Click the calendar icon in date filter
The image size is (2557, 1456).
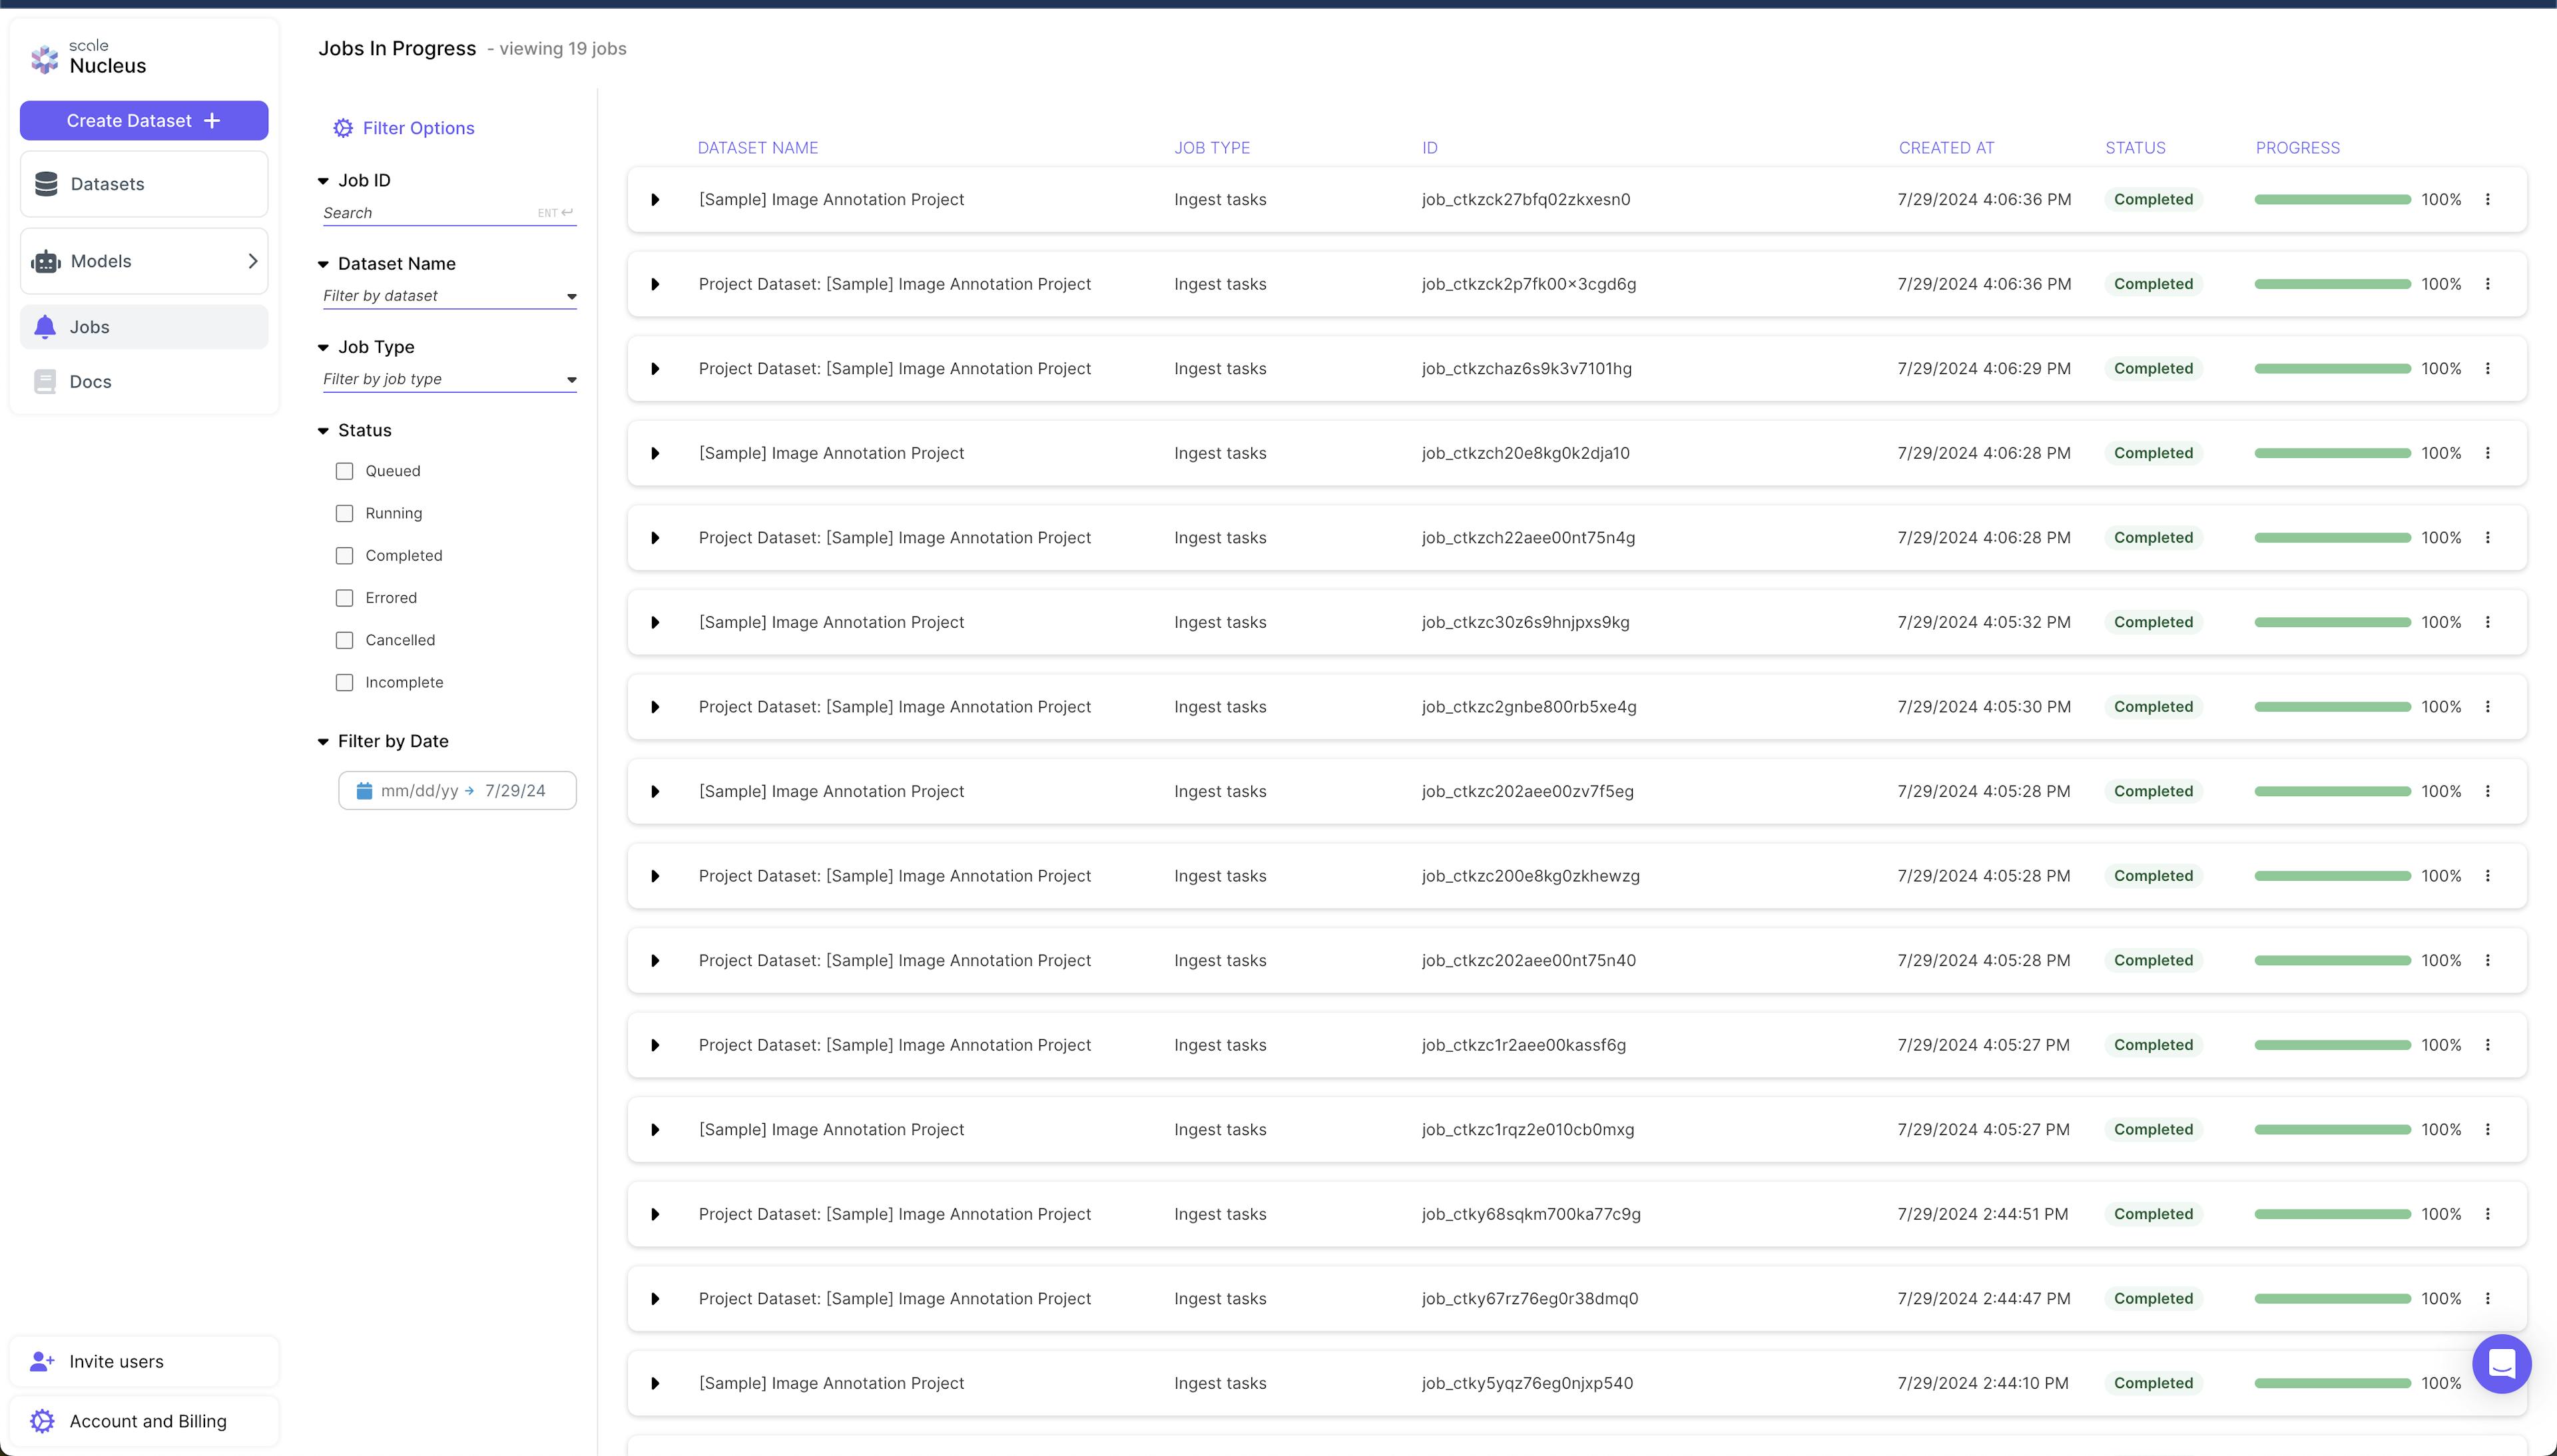364,791
